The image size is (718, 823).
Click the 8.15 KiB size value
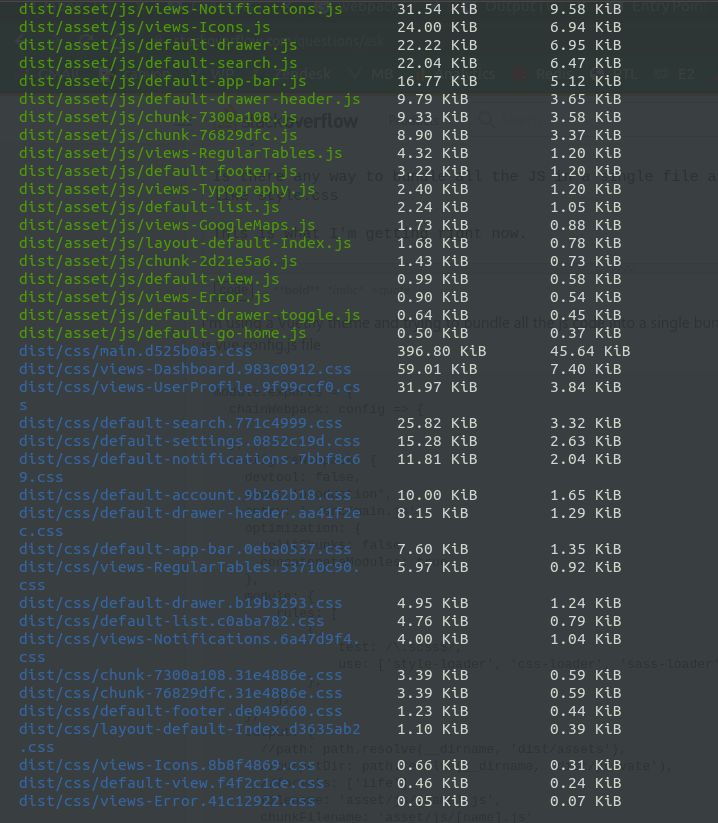coord(432,513)
